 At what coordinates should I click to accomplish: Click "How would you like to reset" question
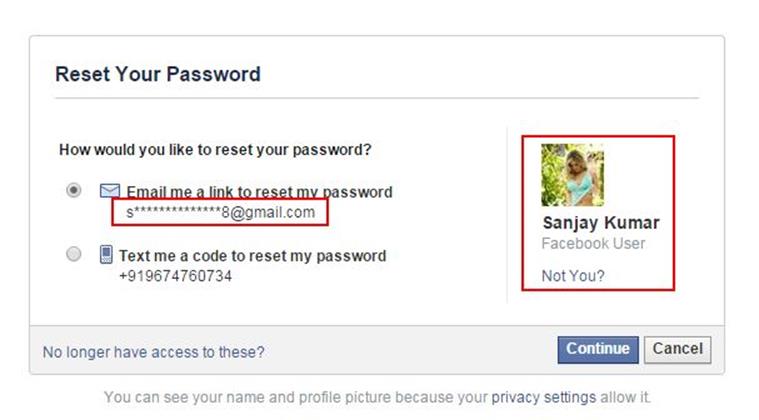pos(215,150)
